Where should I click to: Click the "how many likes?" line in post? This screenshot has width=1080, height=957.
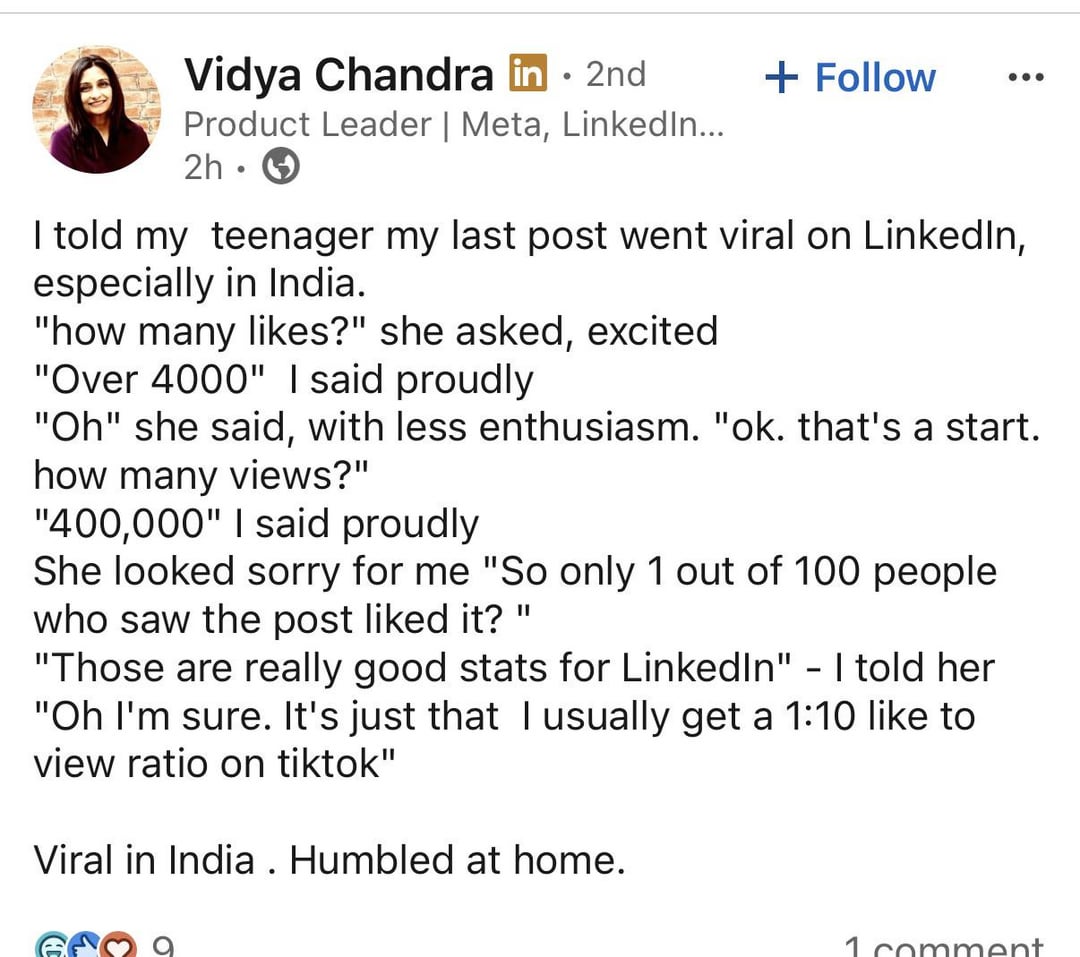pos(376,332)
